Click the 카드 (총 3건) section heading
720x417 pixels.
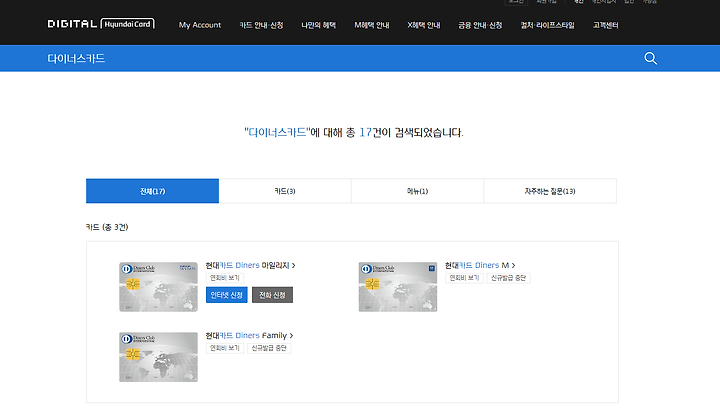(107, 227)
